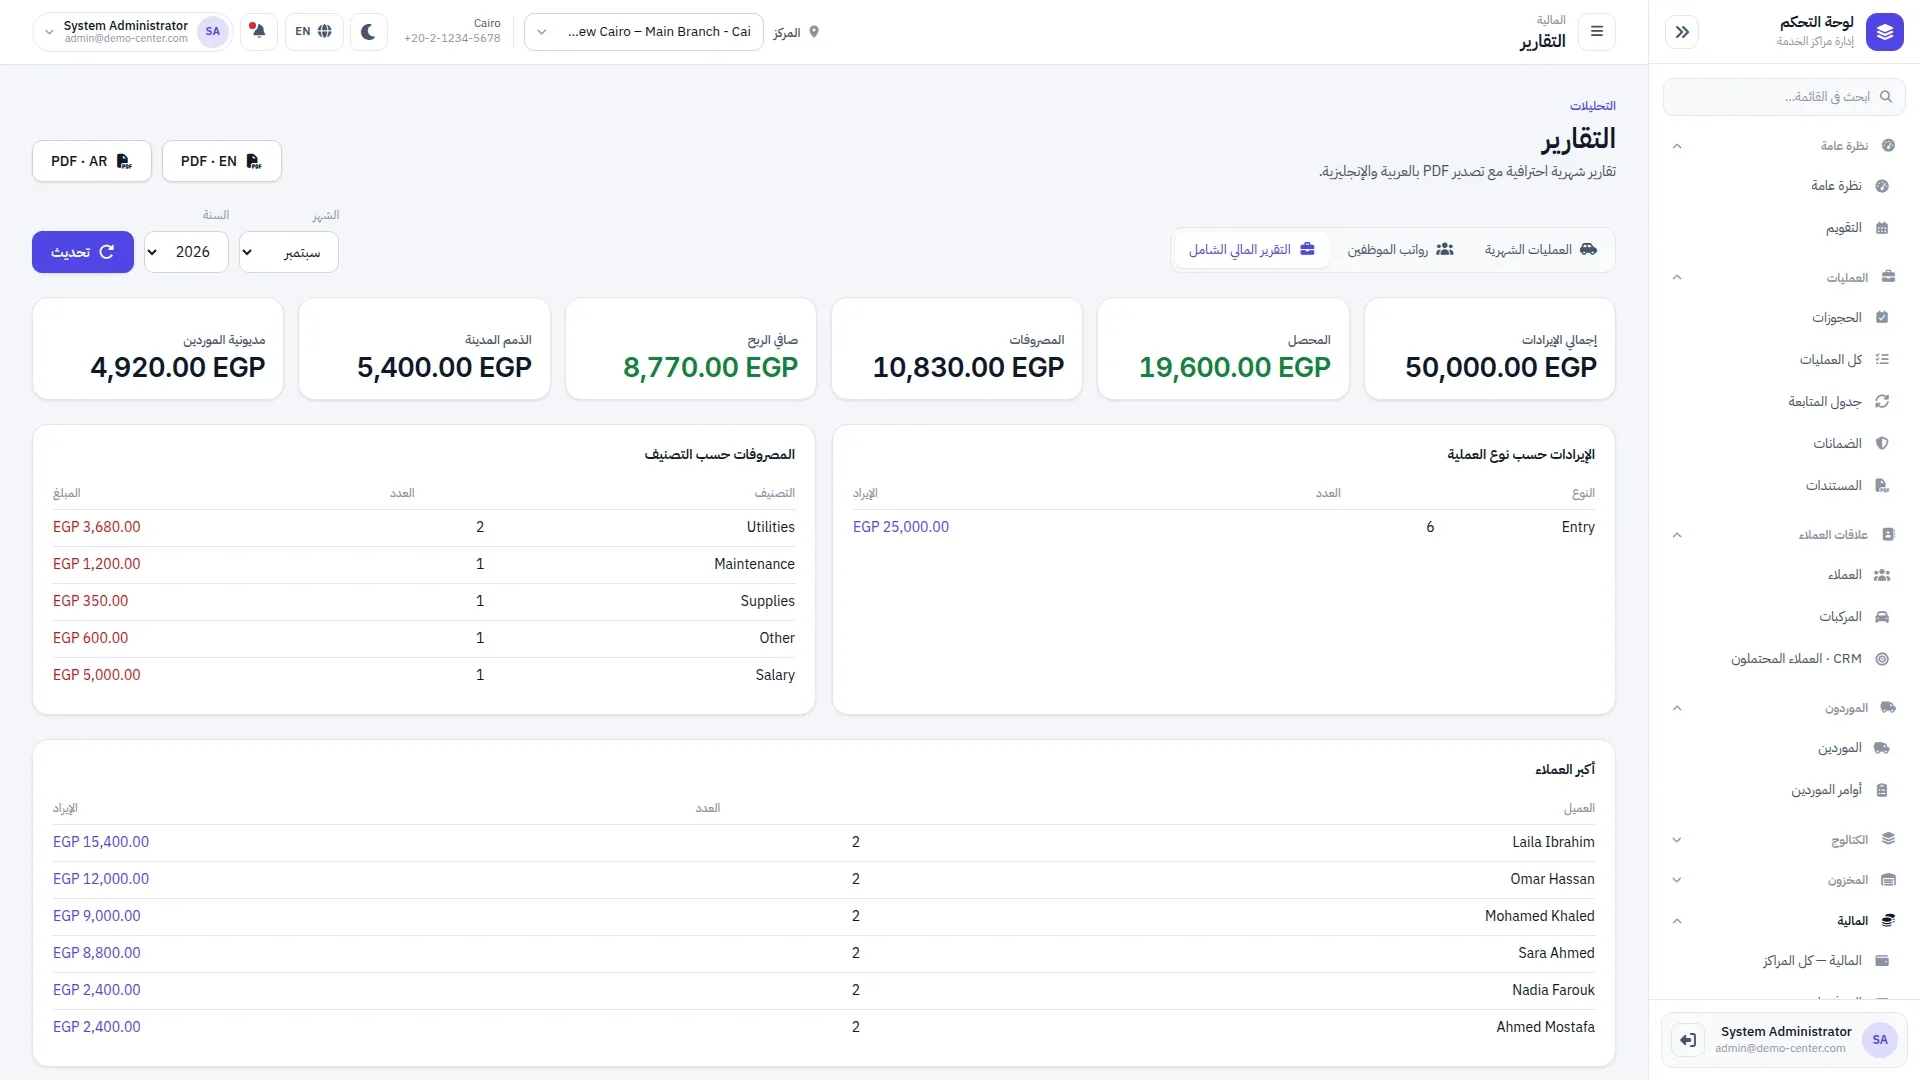Click the تحديث refresh button
This screenshot has height=1080, width=1920.
tap(83, 252)
